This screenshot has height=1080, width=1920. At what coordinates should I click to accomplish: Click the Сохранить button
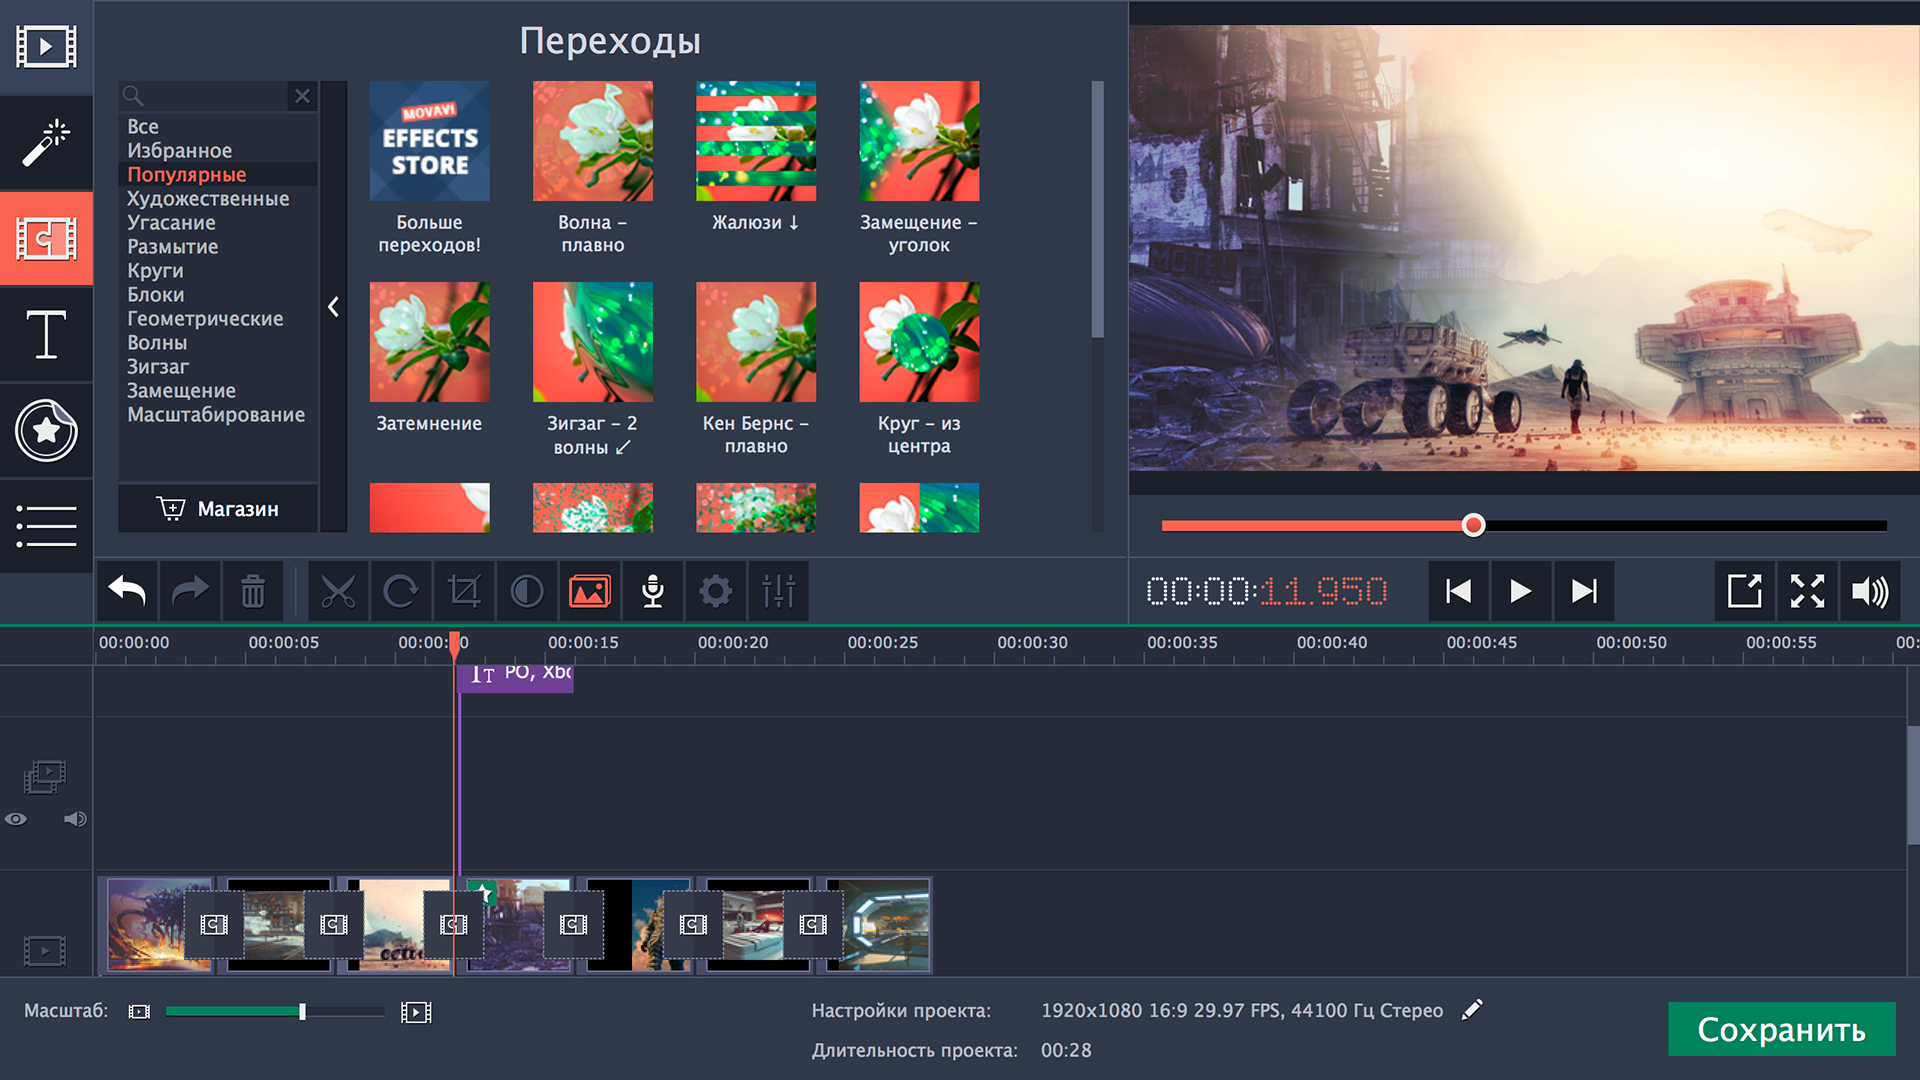pos(1781,1029)
